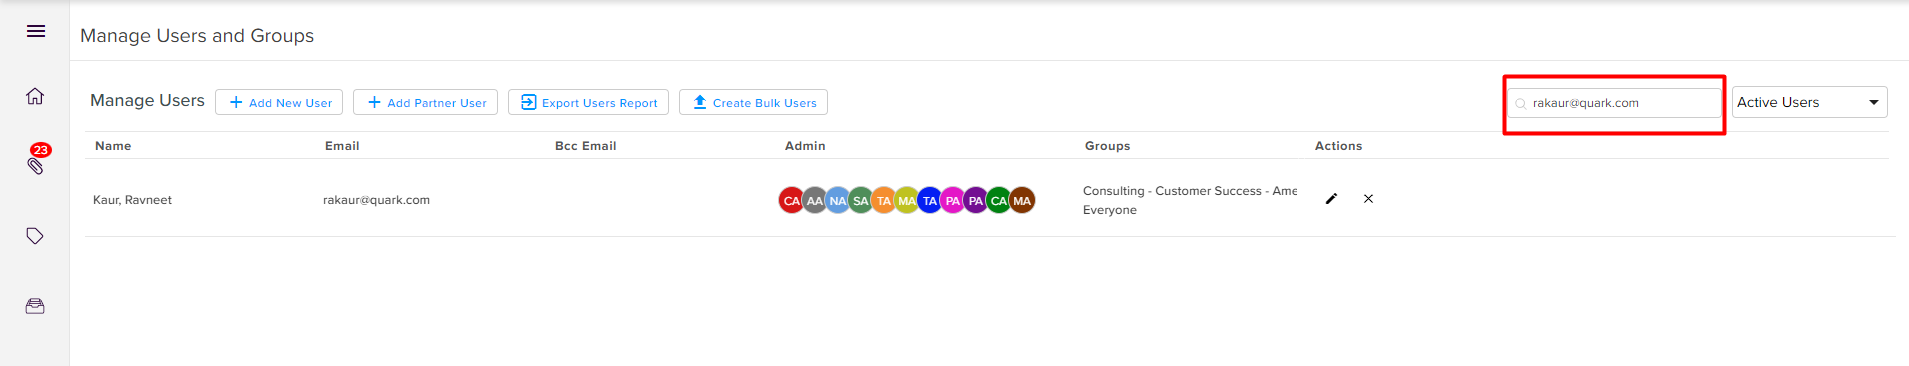Click the Consulting - Customer Success group text
1909x366 pixels.
pos(1190,191)
